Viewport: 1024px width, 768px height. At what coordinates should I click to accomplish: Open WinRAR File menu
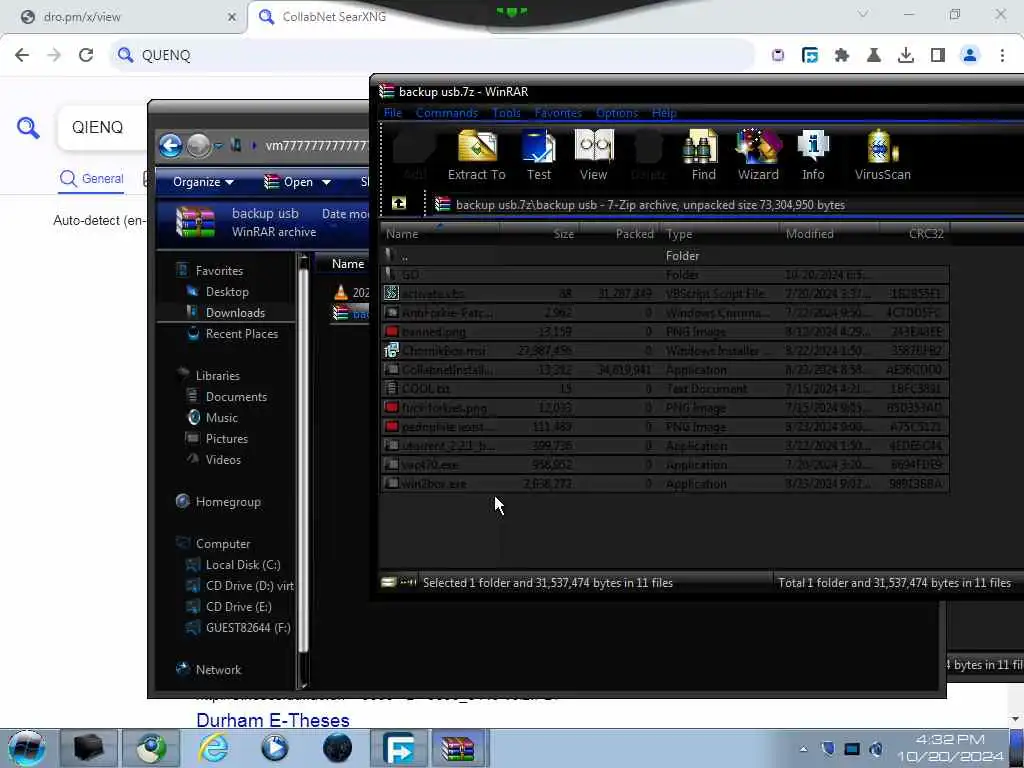click(x=392, y=113)
